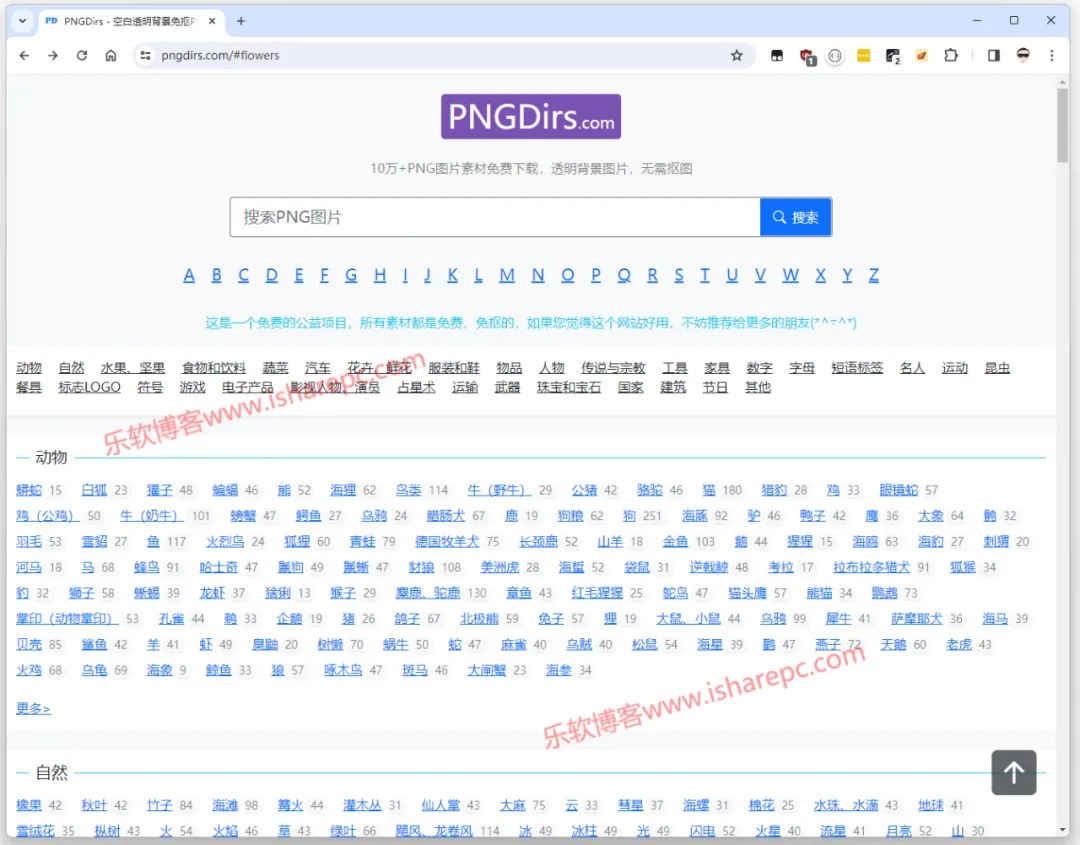Open the 仙人掌 link in 自然

441,806
